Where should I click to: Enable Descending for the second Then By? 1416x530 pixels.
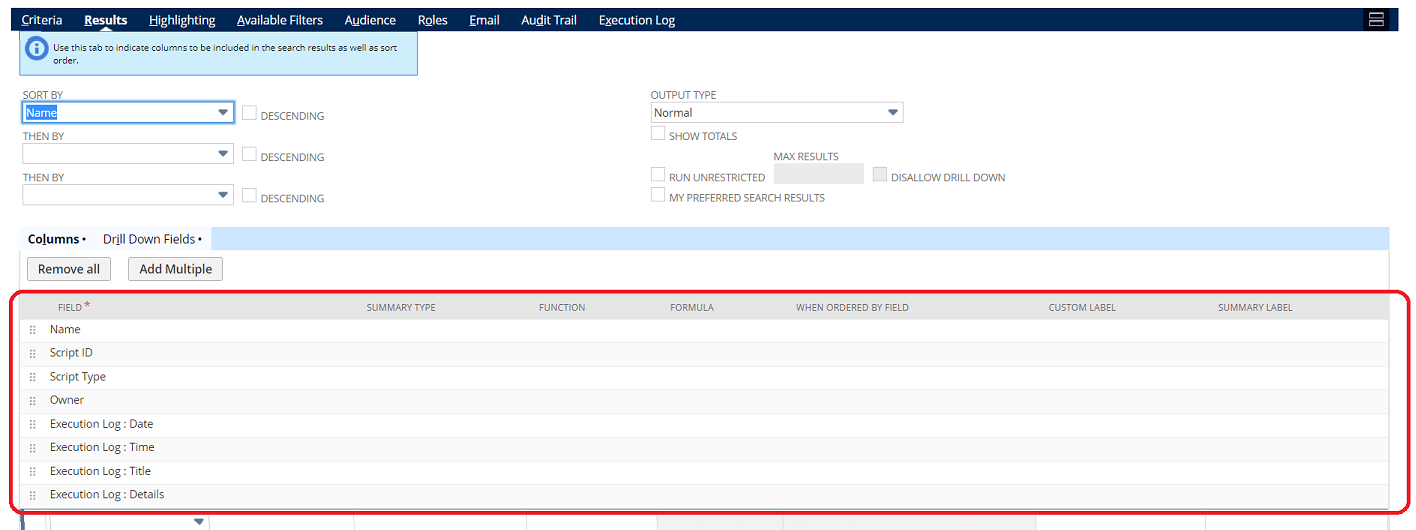pyautogui.click(x=249, y=195)
